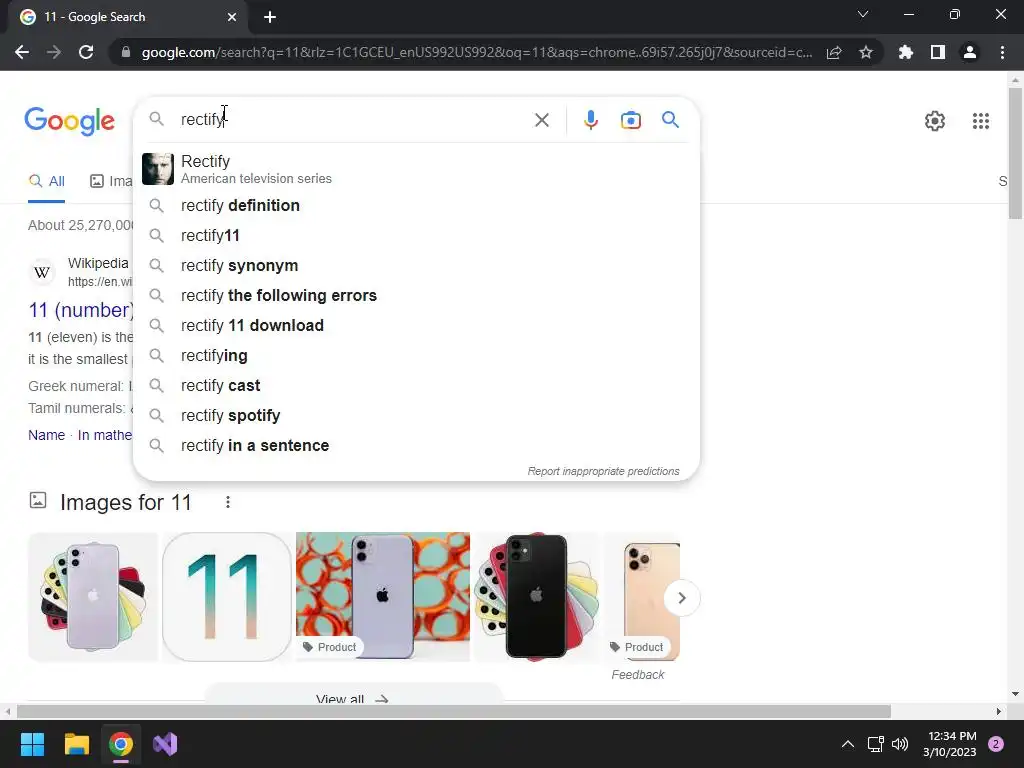Clear the search box text
This screenshot has height=768, width=1024.
541,120
